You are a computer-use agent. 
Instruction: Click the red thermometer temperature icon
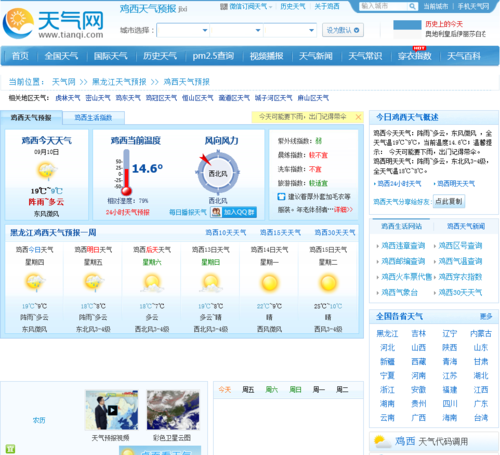126,172
